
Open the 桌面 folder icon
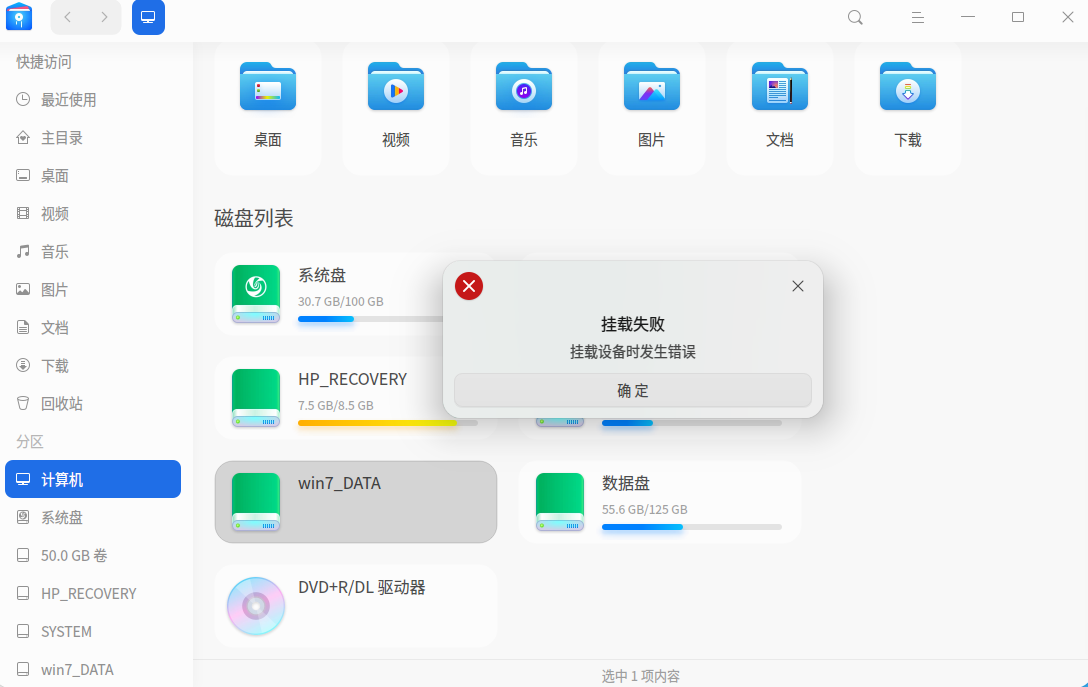click(268, 87)
